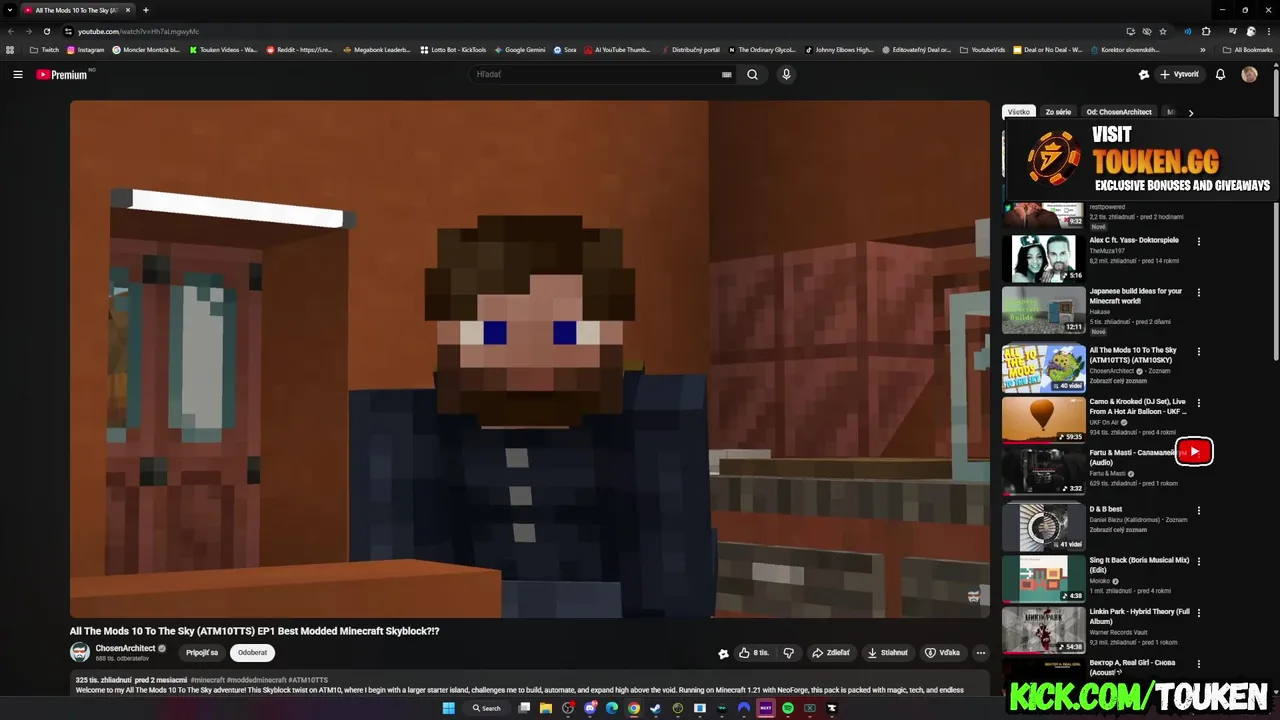
Task: Open options for Alex C ft. Yass video
Action: 1199,241
